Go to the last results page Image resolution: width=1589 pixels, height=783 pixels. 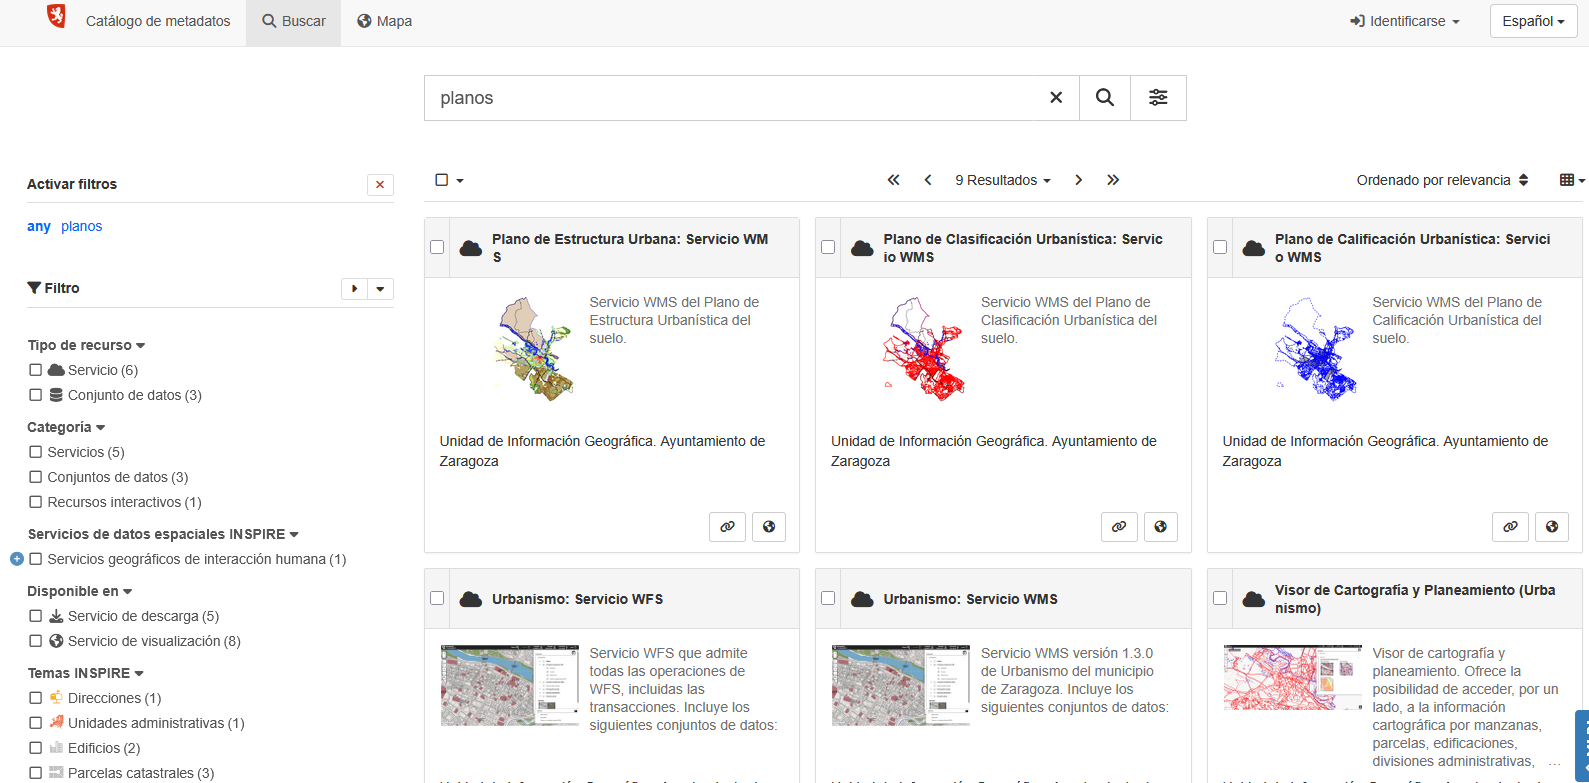pos(1113,180)
